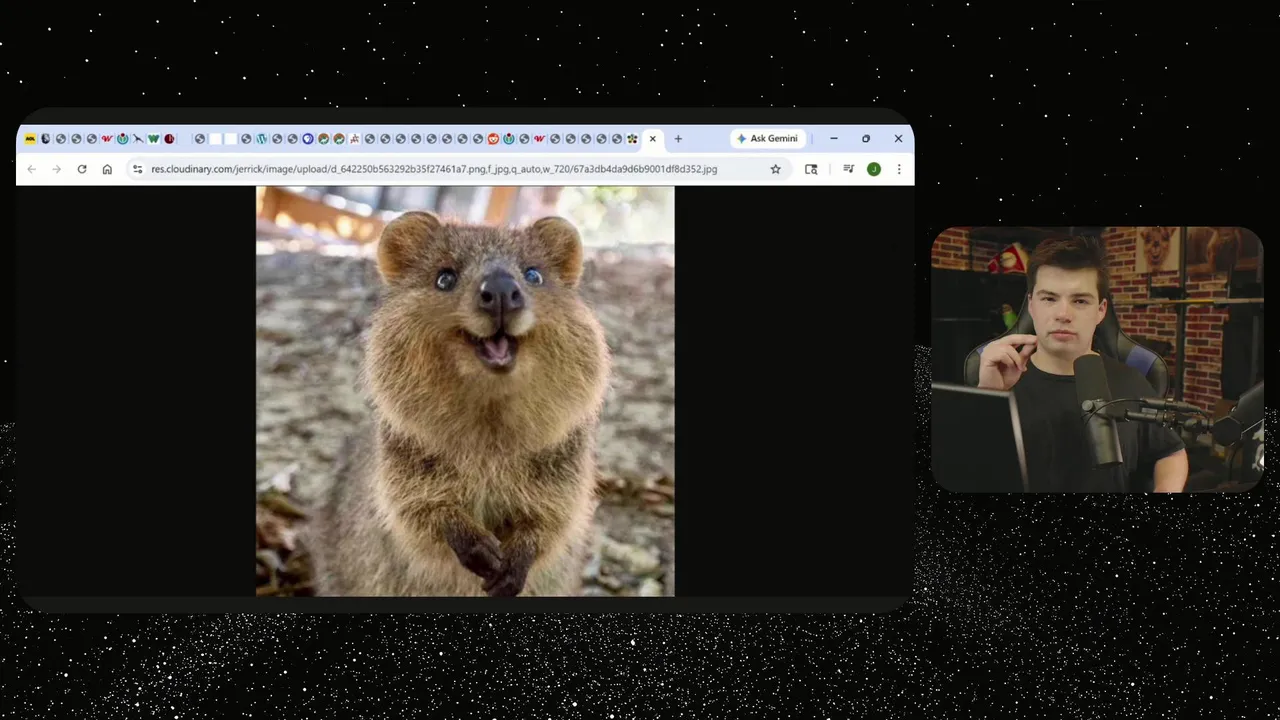Restore down the Chrome window

[866, 139]
